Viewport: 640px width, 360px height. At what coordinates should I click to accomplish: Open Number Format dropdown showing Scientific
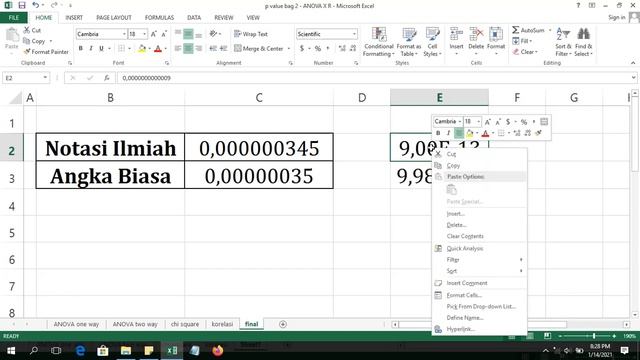(x=354, y=34)
